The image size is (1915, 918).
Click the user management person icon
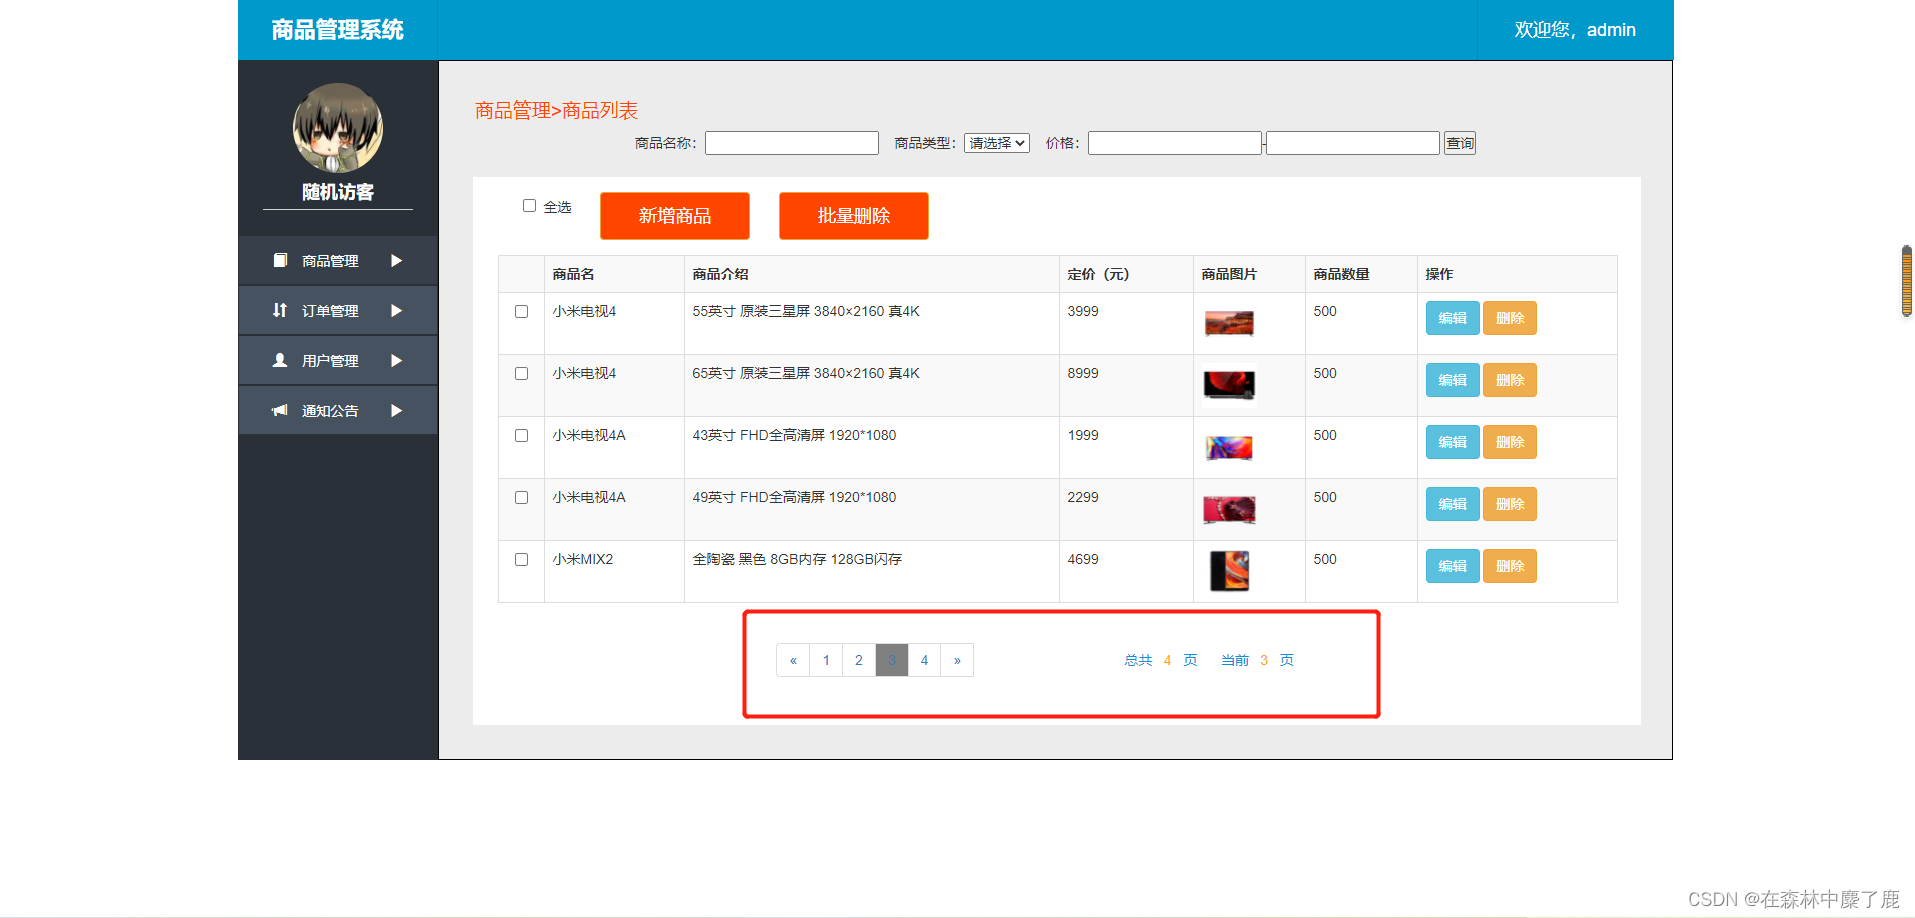(x=280, y=360)
